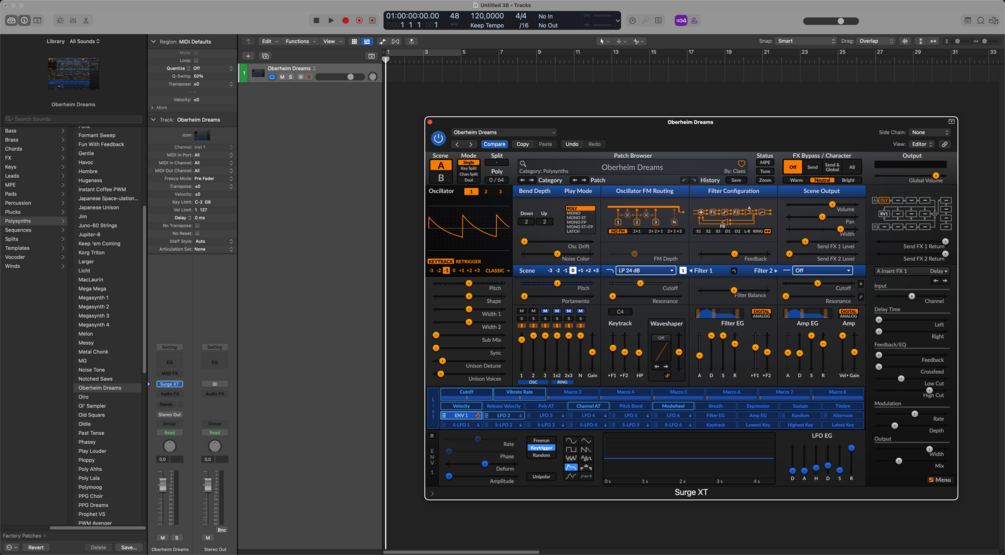
Task: Toggle KEYTRACK on the oscillator
Action: [x=440, y=261]
